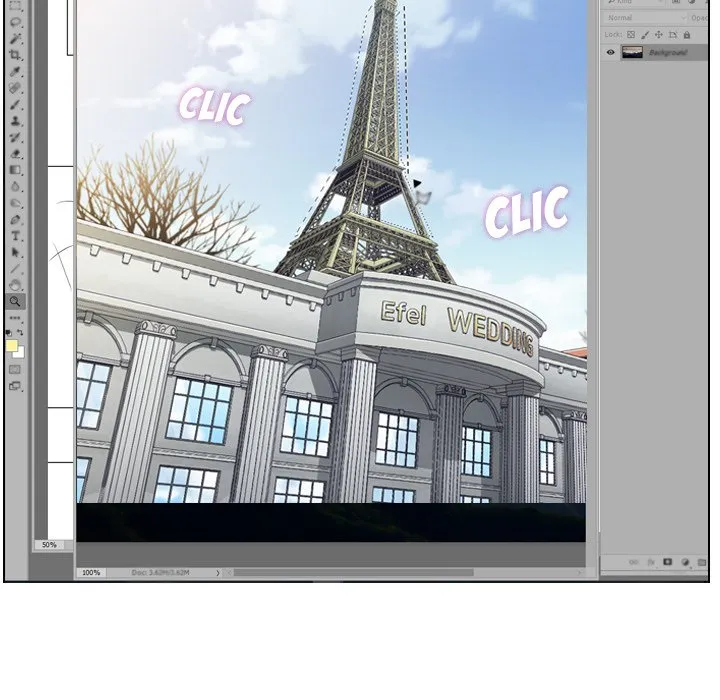
Task: Select the Eyedropper tool
Action: pyautogui.click(x=16, y=72)
